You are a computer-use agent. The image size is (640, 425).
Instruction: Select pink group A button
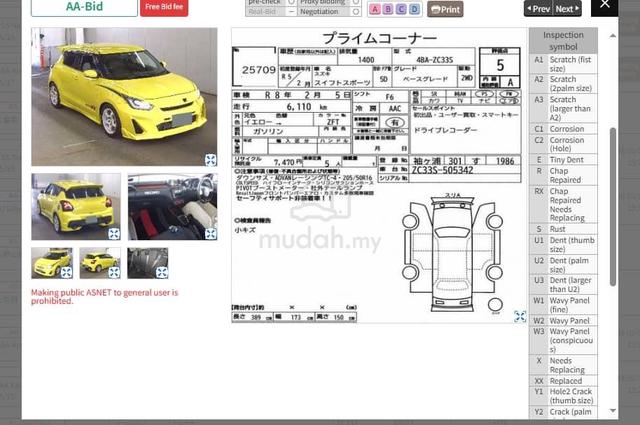tap(375, 9)
